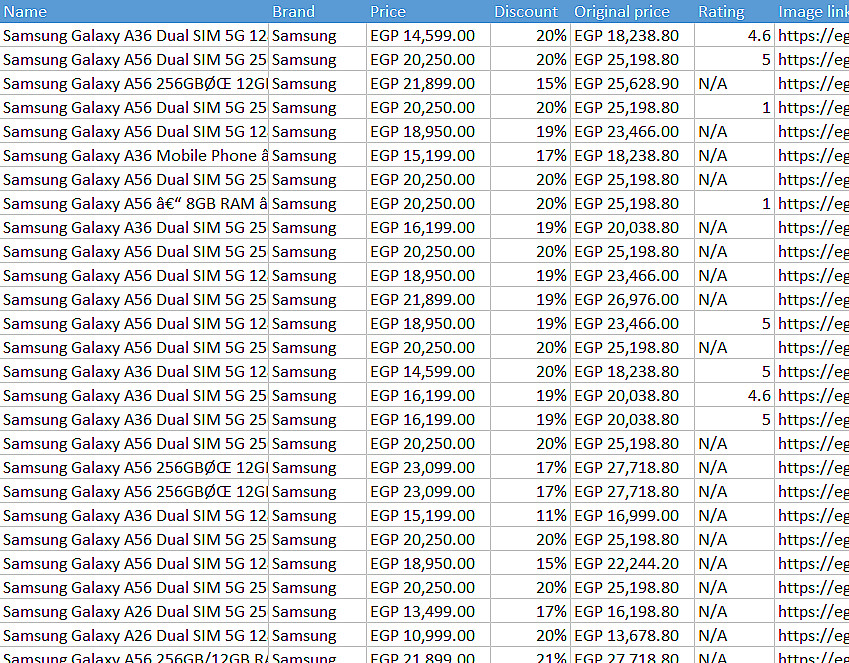The image size is (849, 663).
Task: Select the Name column header
Action: tap(134, 11)
